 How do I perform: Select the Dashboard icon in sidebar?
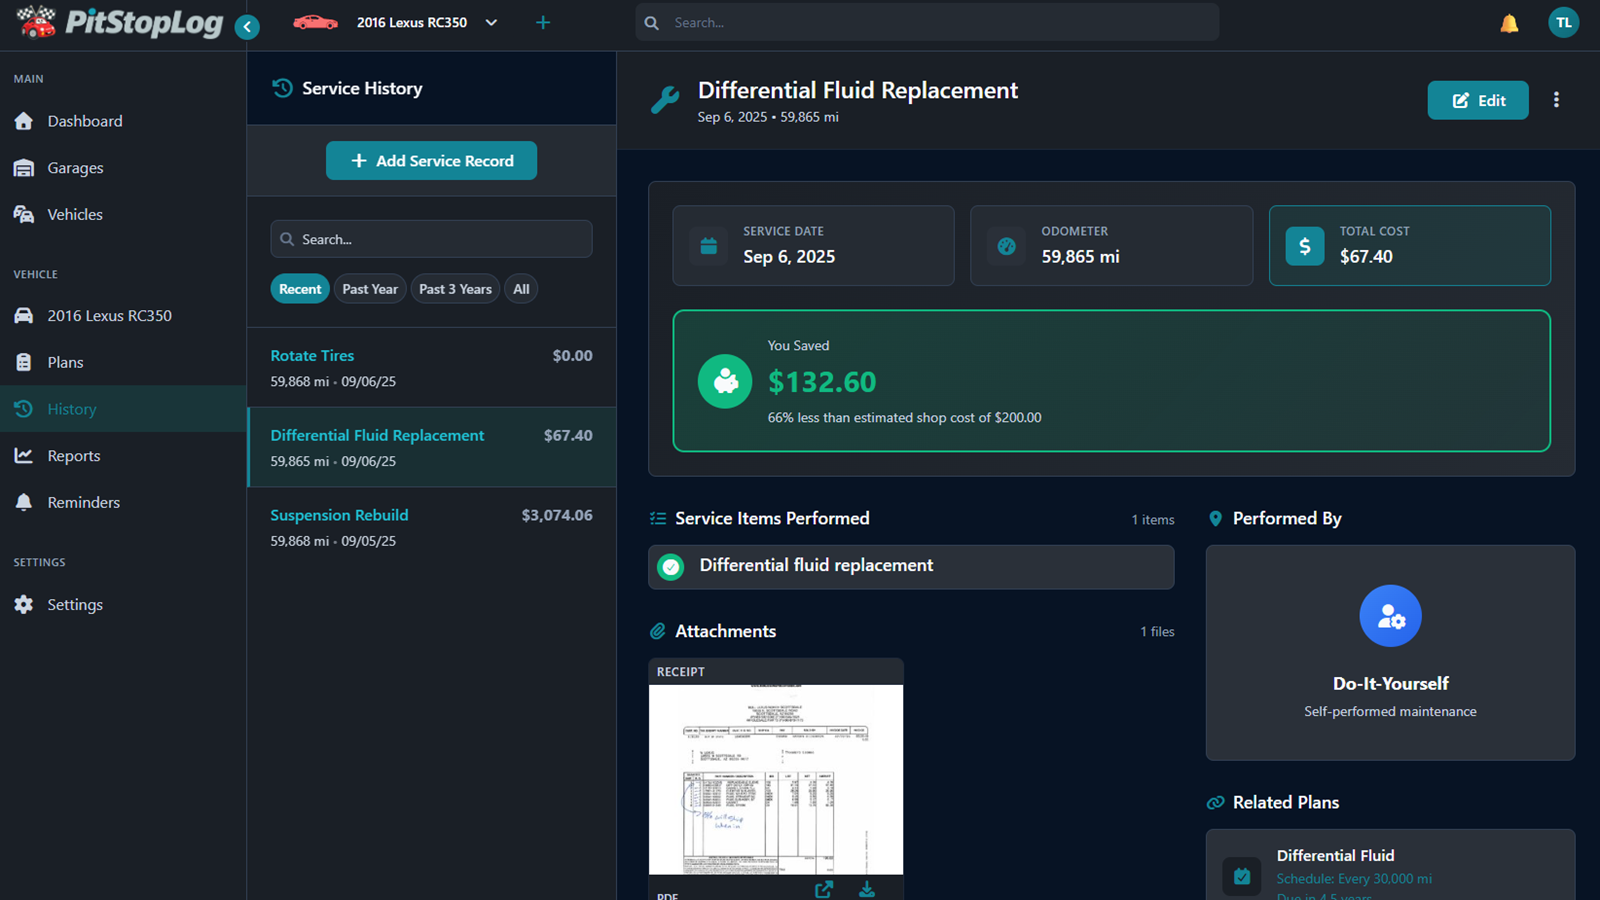(24, 120)
